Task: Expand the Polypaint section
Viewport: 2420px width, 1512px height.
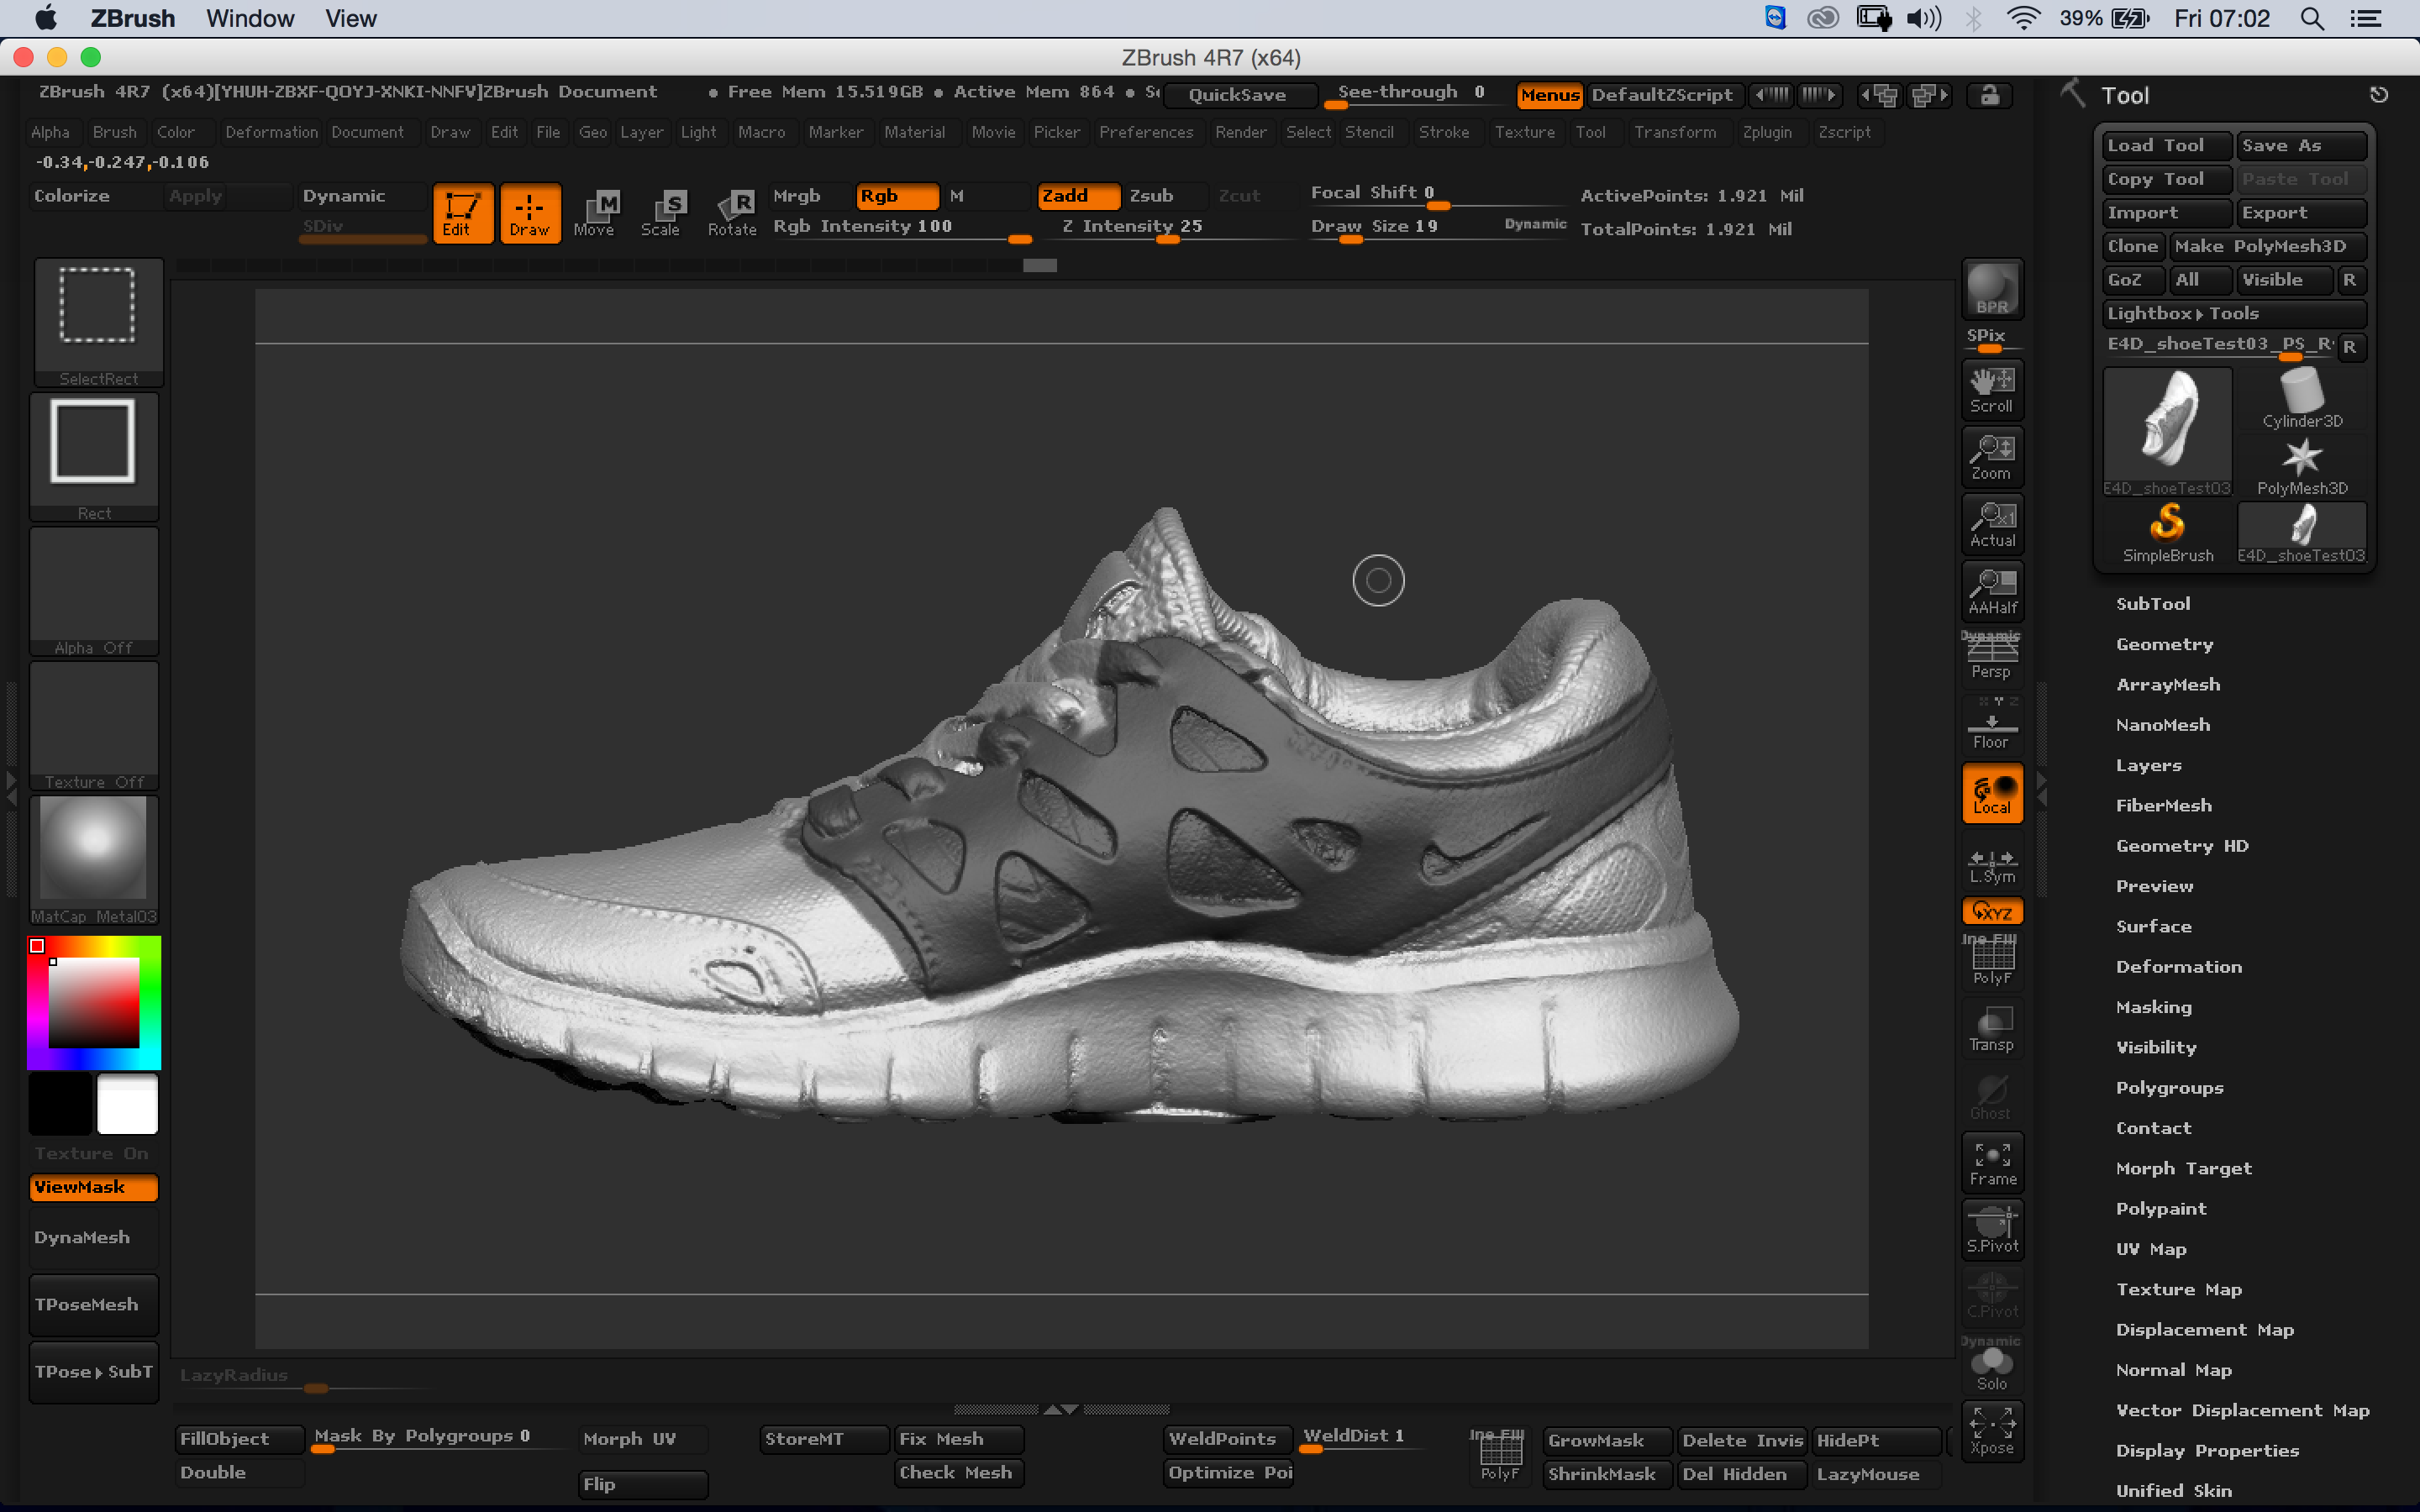Action: point(2161,1208)
